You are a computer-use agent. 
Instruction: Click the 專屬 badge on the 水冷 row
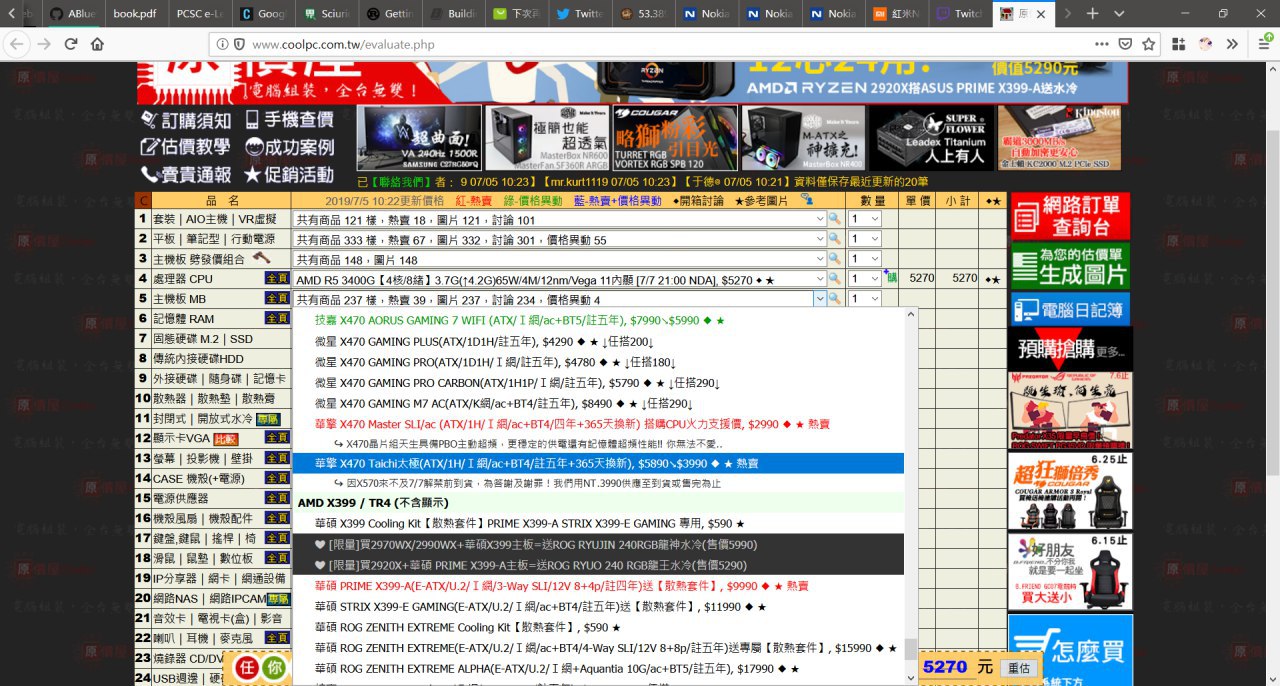267,419
